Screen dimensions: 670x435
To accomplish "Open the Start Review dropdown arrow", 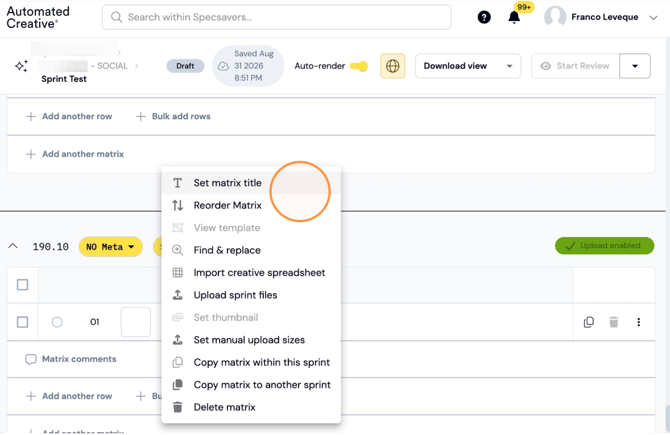I will click(x=635, y=66).
